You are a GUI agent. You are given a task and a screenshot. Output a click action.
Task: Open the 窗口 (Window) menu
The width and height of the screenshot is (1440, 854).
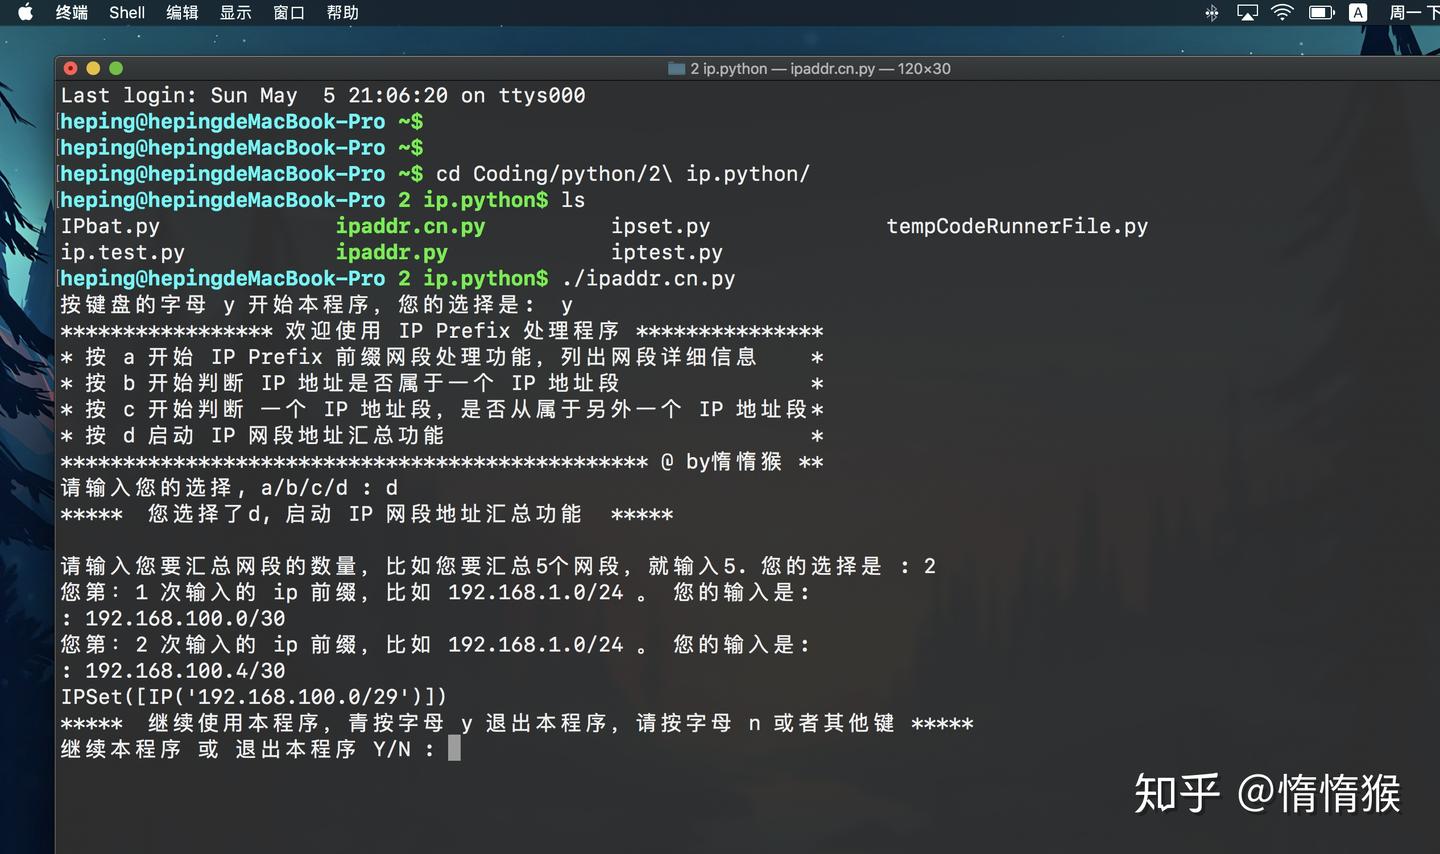pos(288,13)
